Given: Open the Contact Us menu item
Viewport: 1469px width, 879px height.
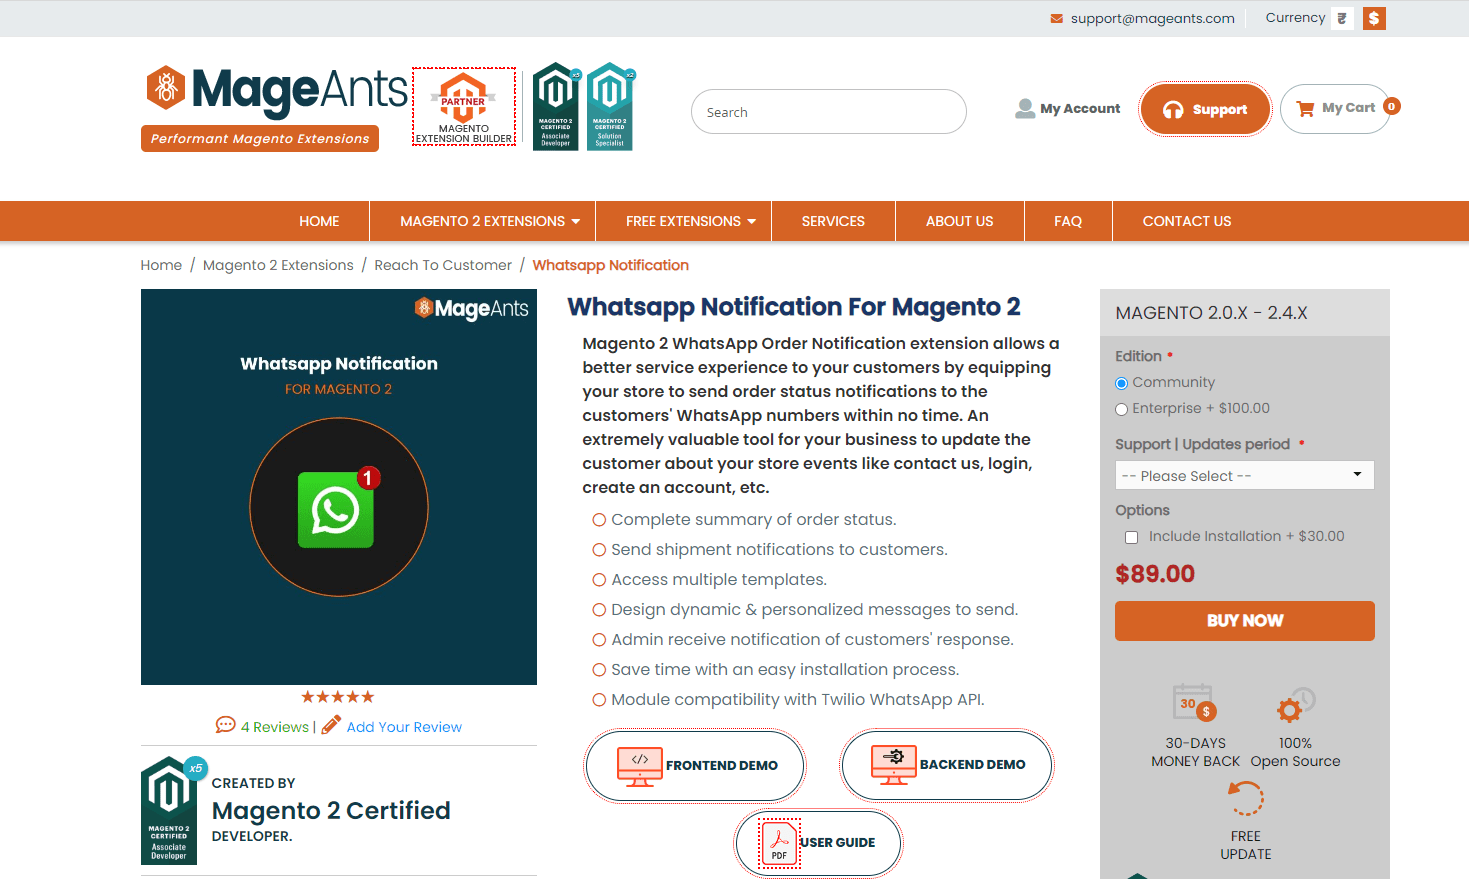Looking at the screenshot, I should coord(1187,221).
